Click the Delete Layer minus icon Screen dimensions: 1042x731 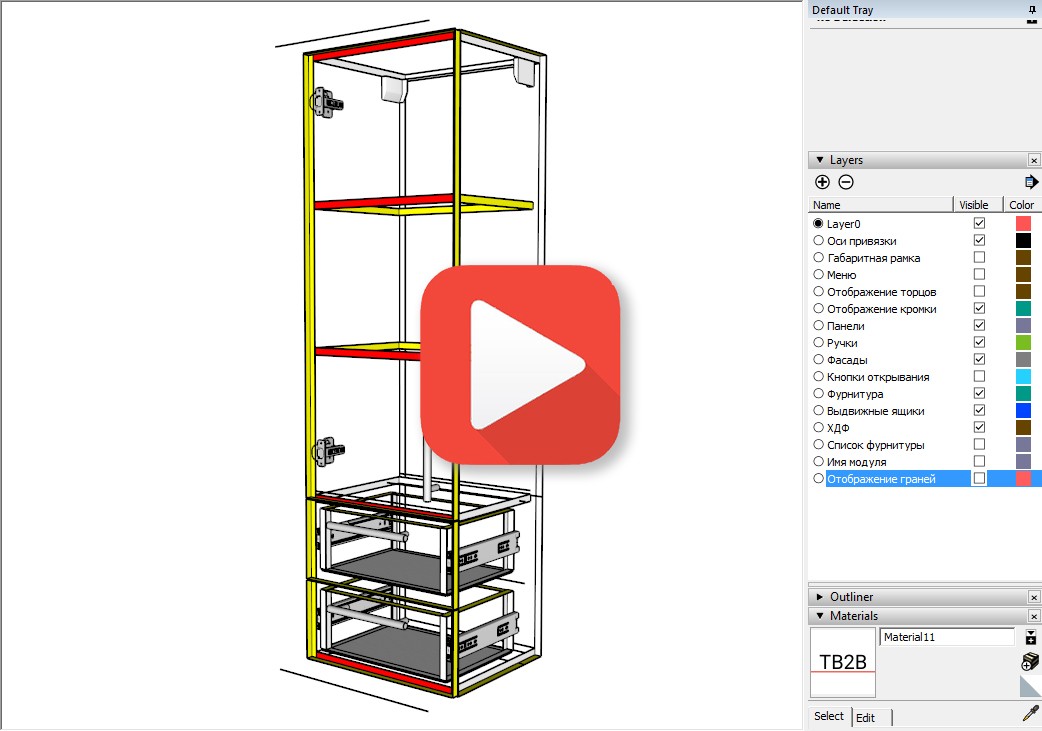846,182
